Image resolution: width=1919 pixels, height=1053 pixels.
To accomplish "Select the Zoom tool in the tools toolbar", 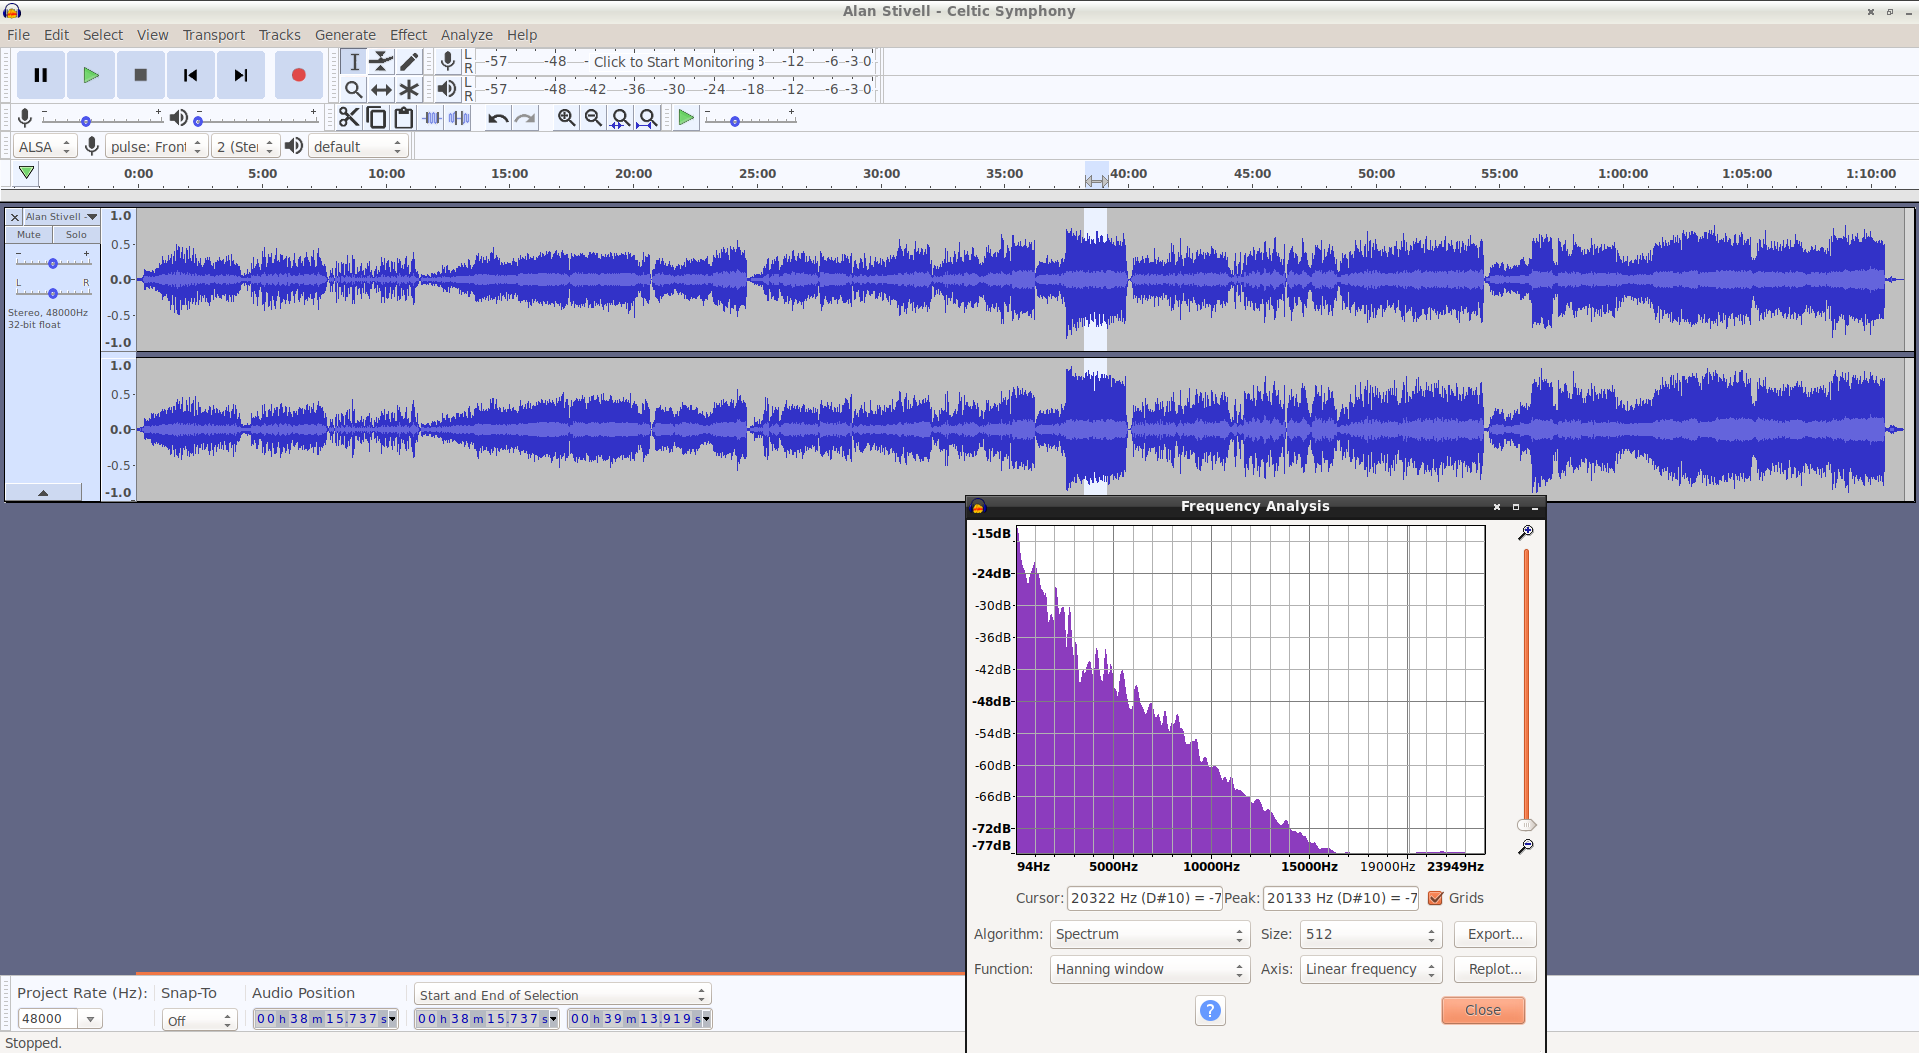I will (x=353, y=89).
